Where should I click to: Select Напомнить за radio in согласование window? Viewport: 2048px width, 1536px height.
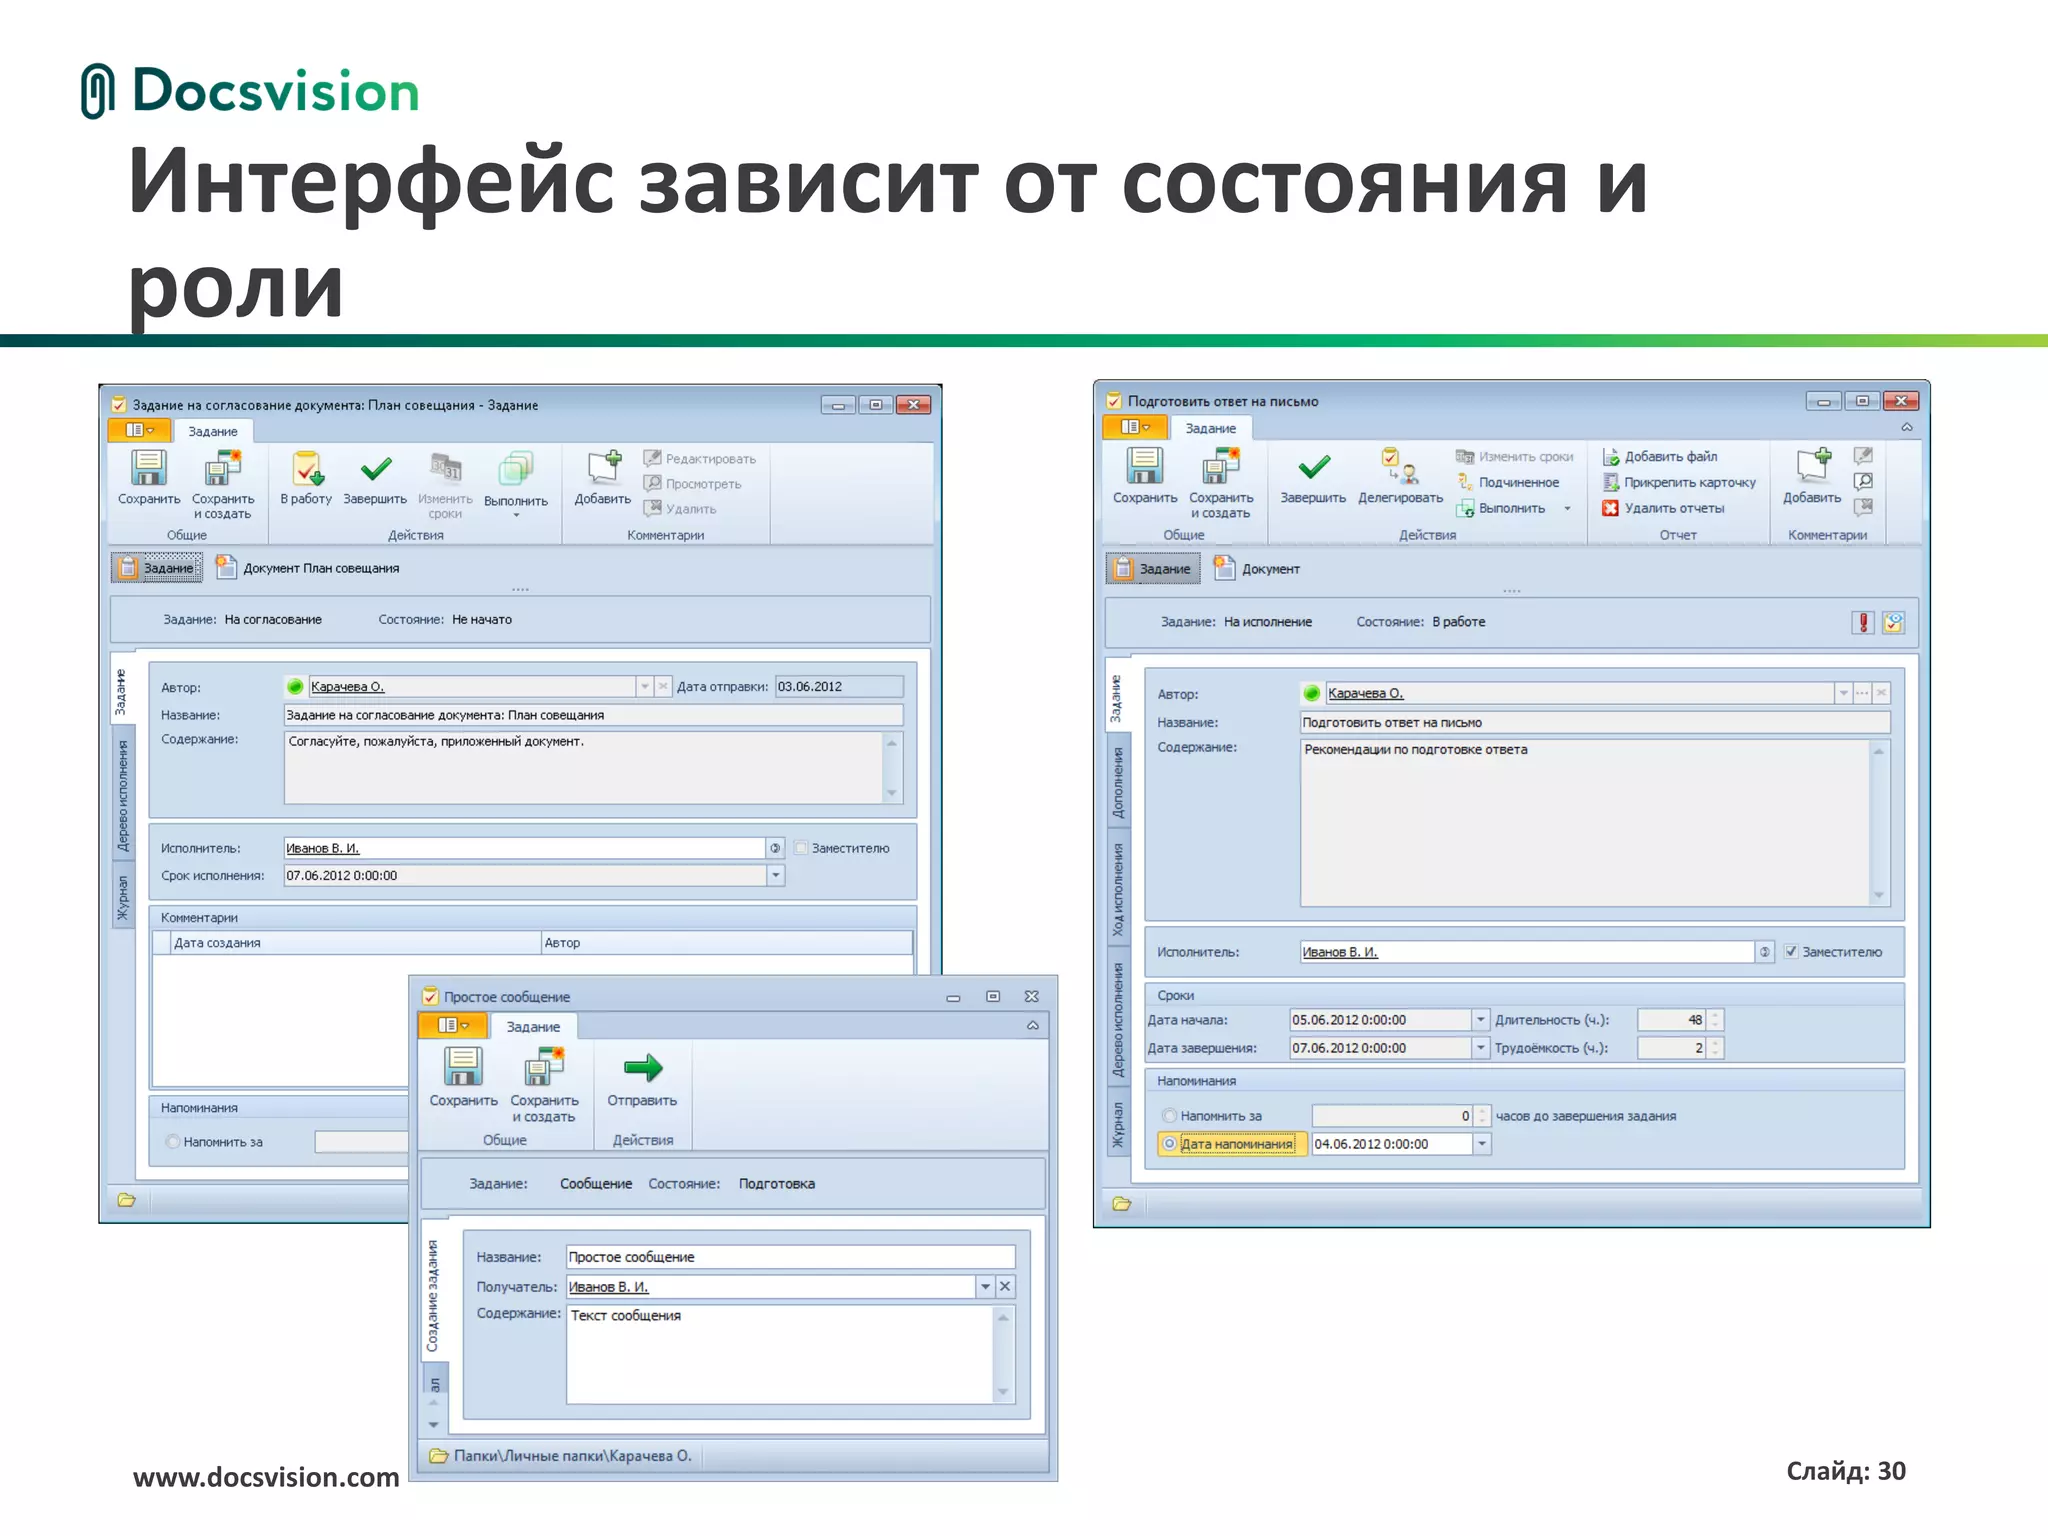173,1141
